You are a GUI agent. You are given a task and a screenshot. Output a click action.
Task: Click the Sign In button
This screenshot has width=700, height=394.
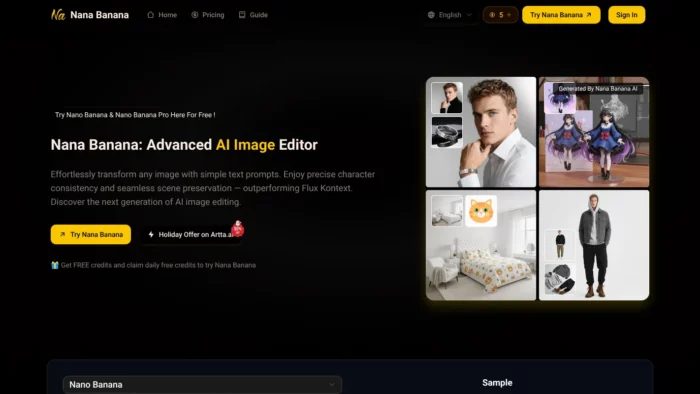click(626, 15)
